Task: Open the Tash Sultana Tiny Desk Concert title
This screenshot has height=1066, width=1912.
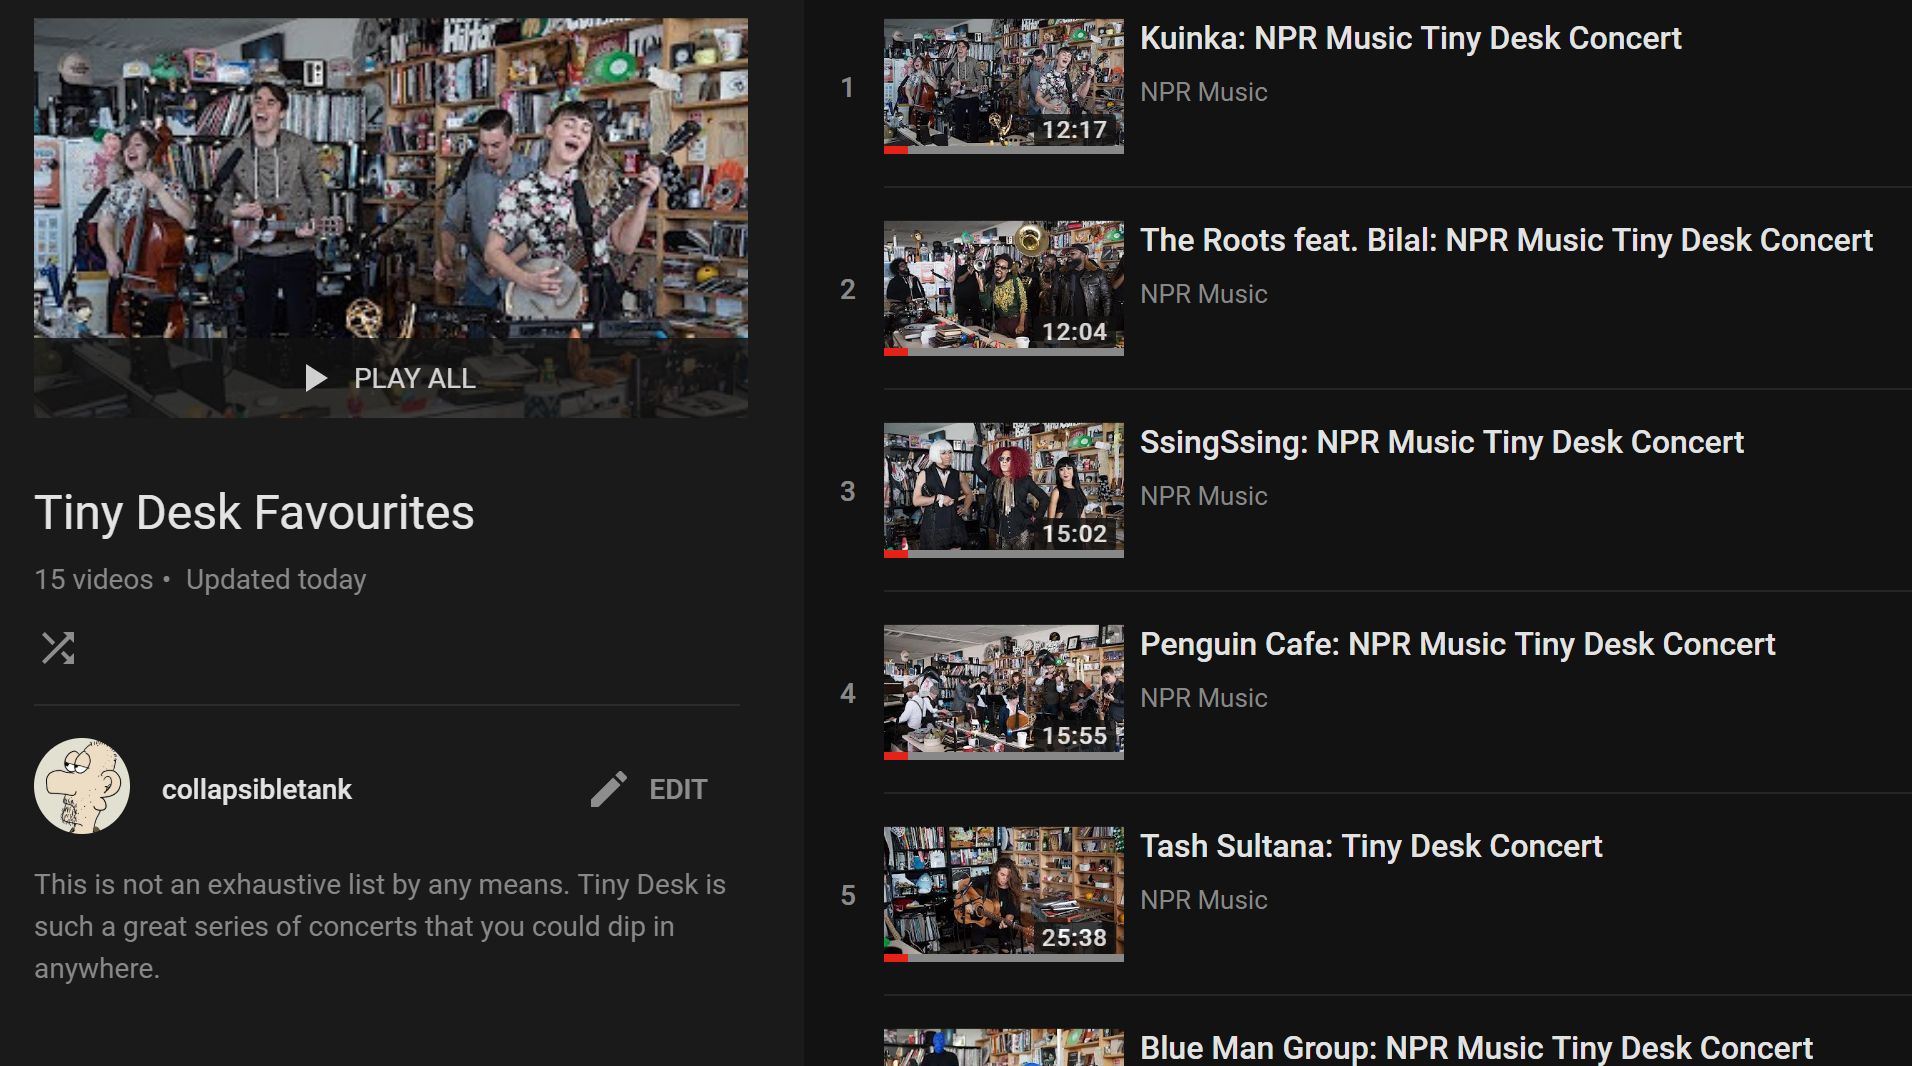Action: coord(1370,846)
